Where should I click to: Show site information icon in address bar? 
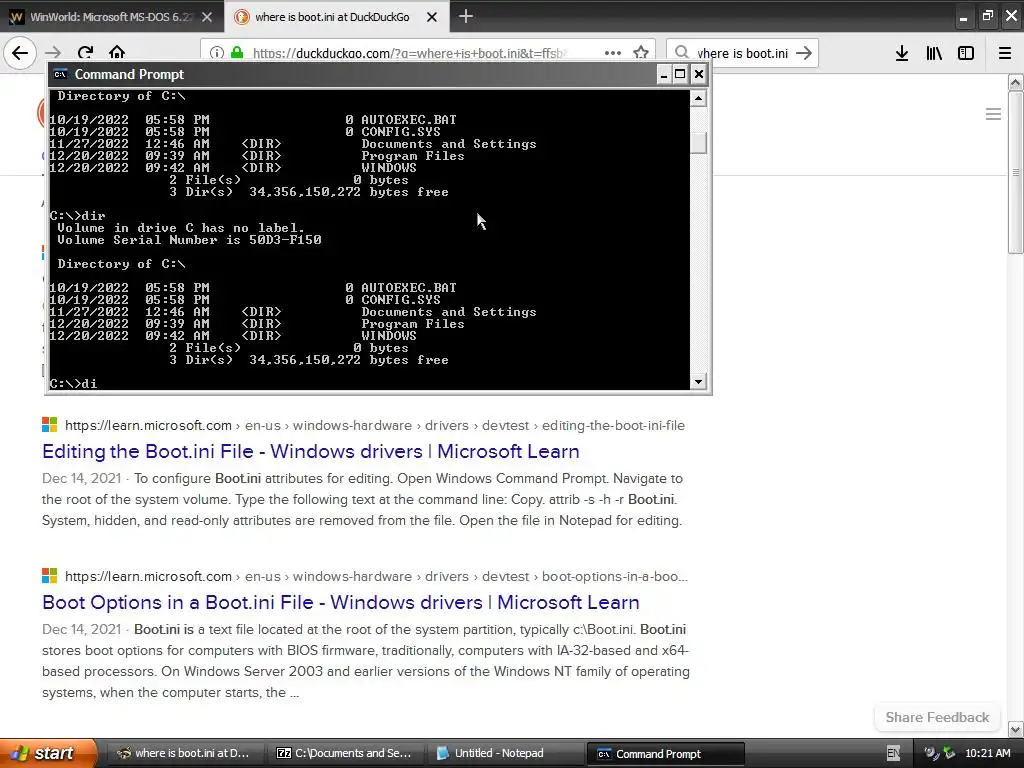[x=217, y=53]
